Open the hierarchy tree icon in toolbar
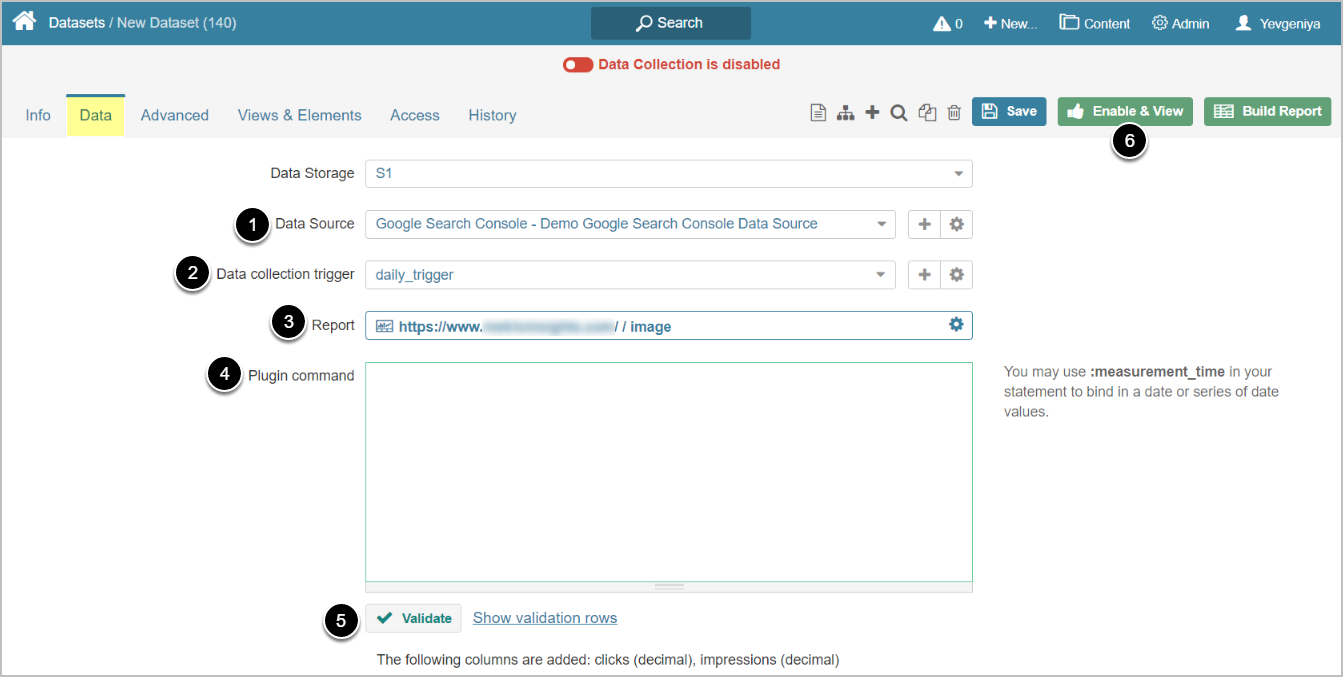Screen dimensions: 1343x677 pos(845,113)
